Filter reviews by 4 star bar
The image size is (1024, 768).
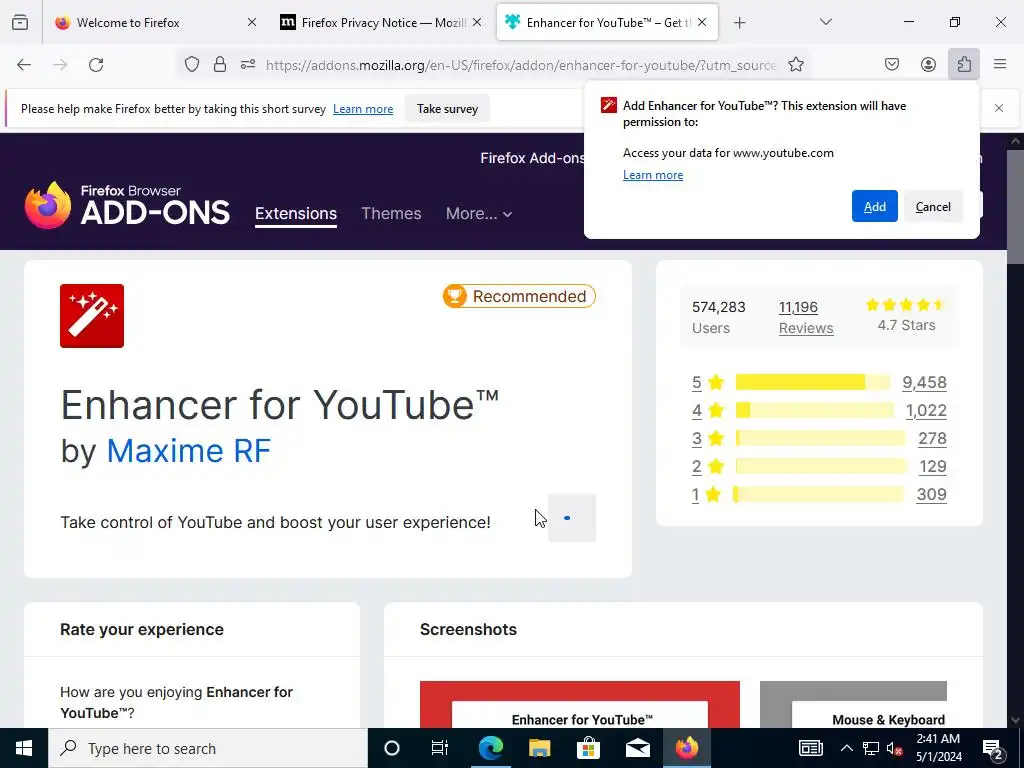[x=814, y=410]
